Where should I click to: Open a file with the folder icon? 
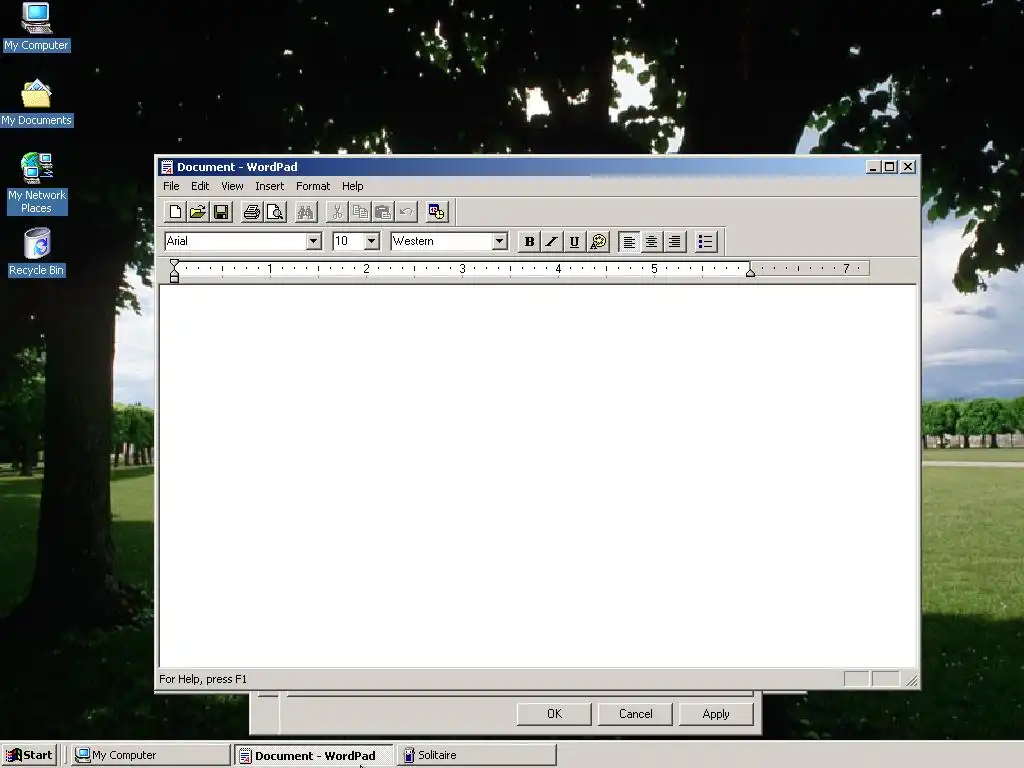pyautogui.click(x=198, y=212)
